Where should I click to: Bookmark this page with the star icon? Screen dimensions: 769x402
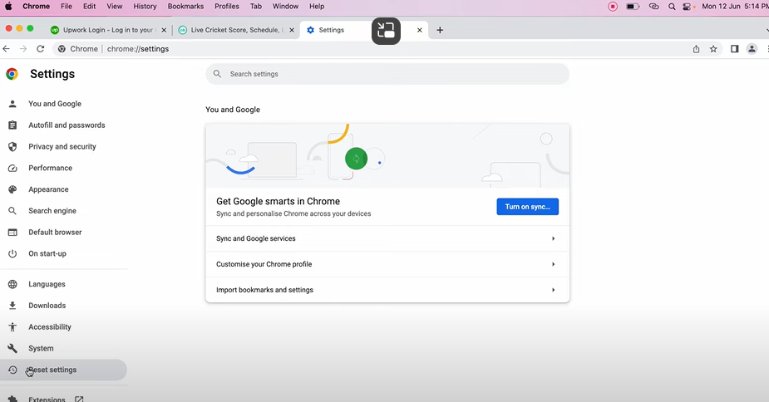coord(714,49)
